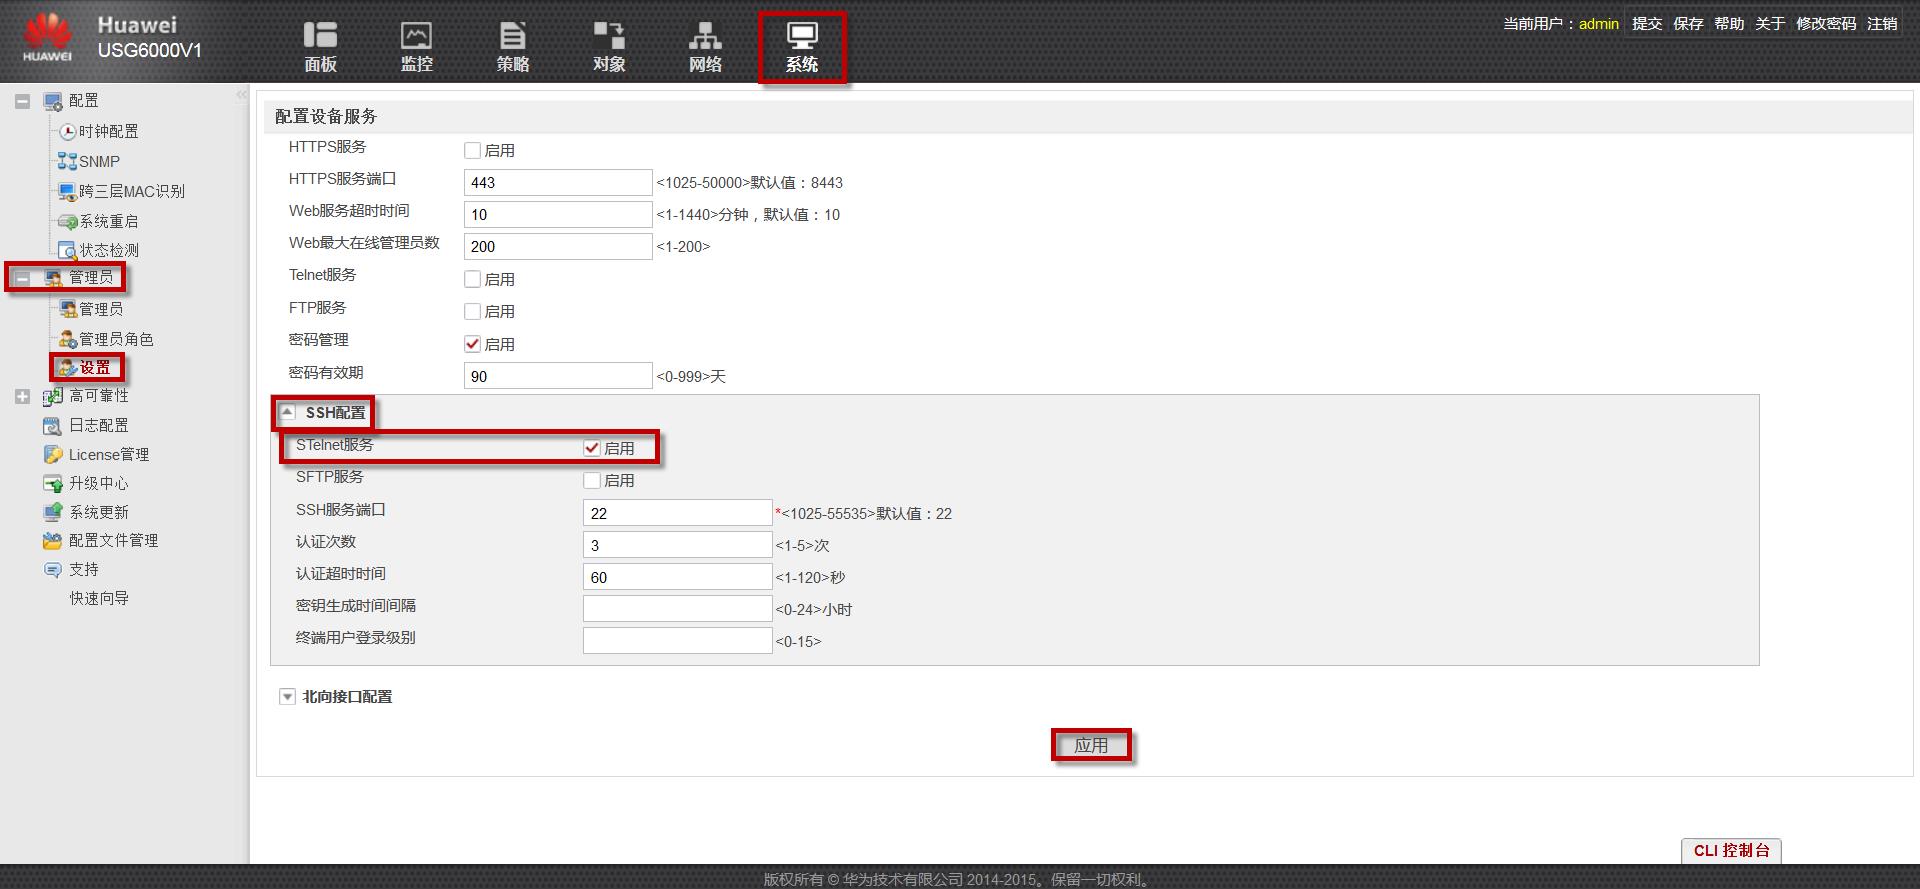This screenshot has width=1920, height=889.
Task: Click the 管理员 parent folder icon
Action: click(x=53, y=278)
